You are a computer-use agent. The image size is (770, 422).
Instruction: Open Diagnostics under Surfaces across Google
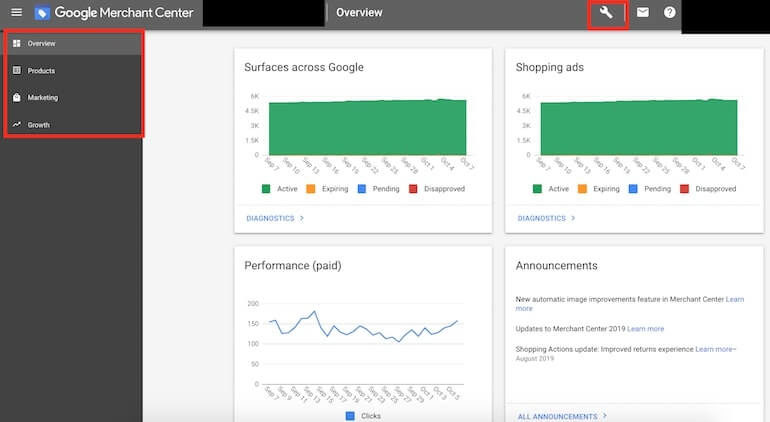click(274, 217)
